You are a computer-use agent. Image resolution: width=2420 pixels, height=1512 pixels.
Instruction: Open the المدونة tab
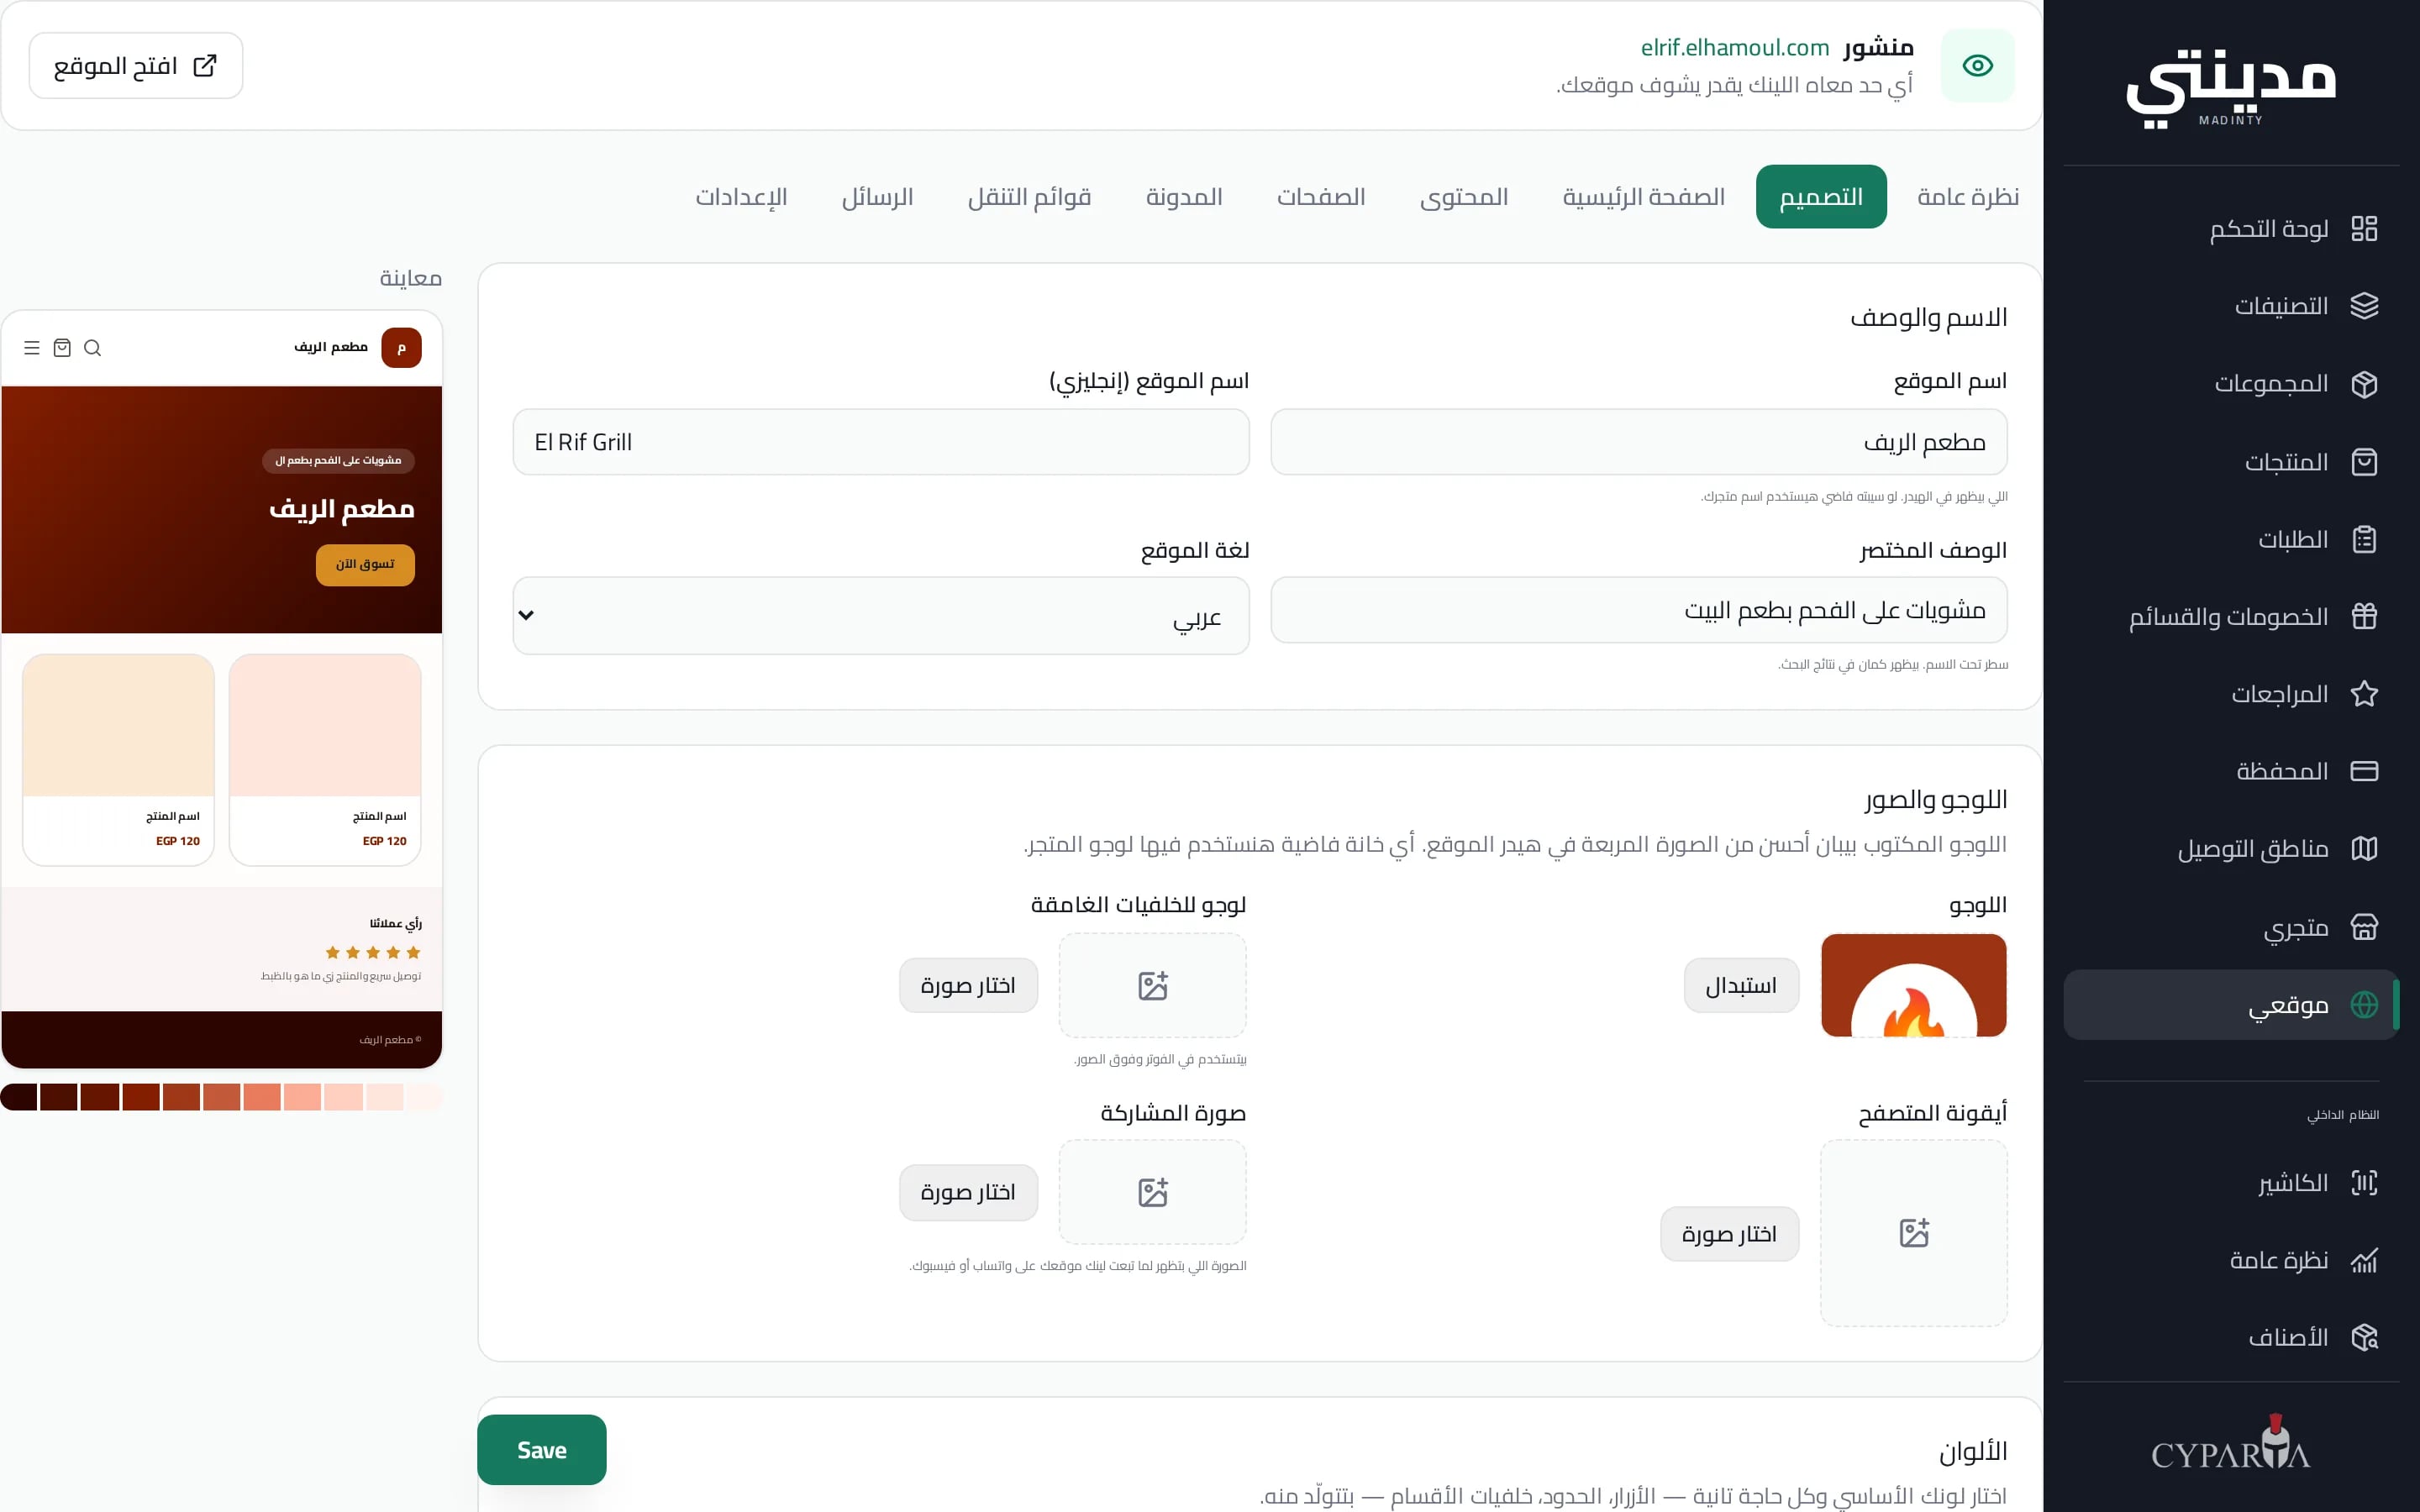click(1184, 197)
